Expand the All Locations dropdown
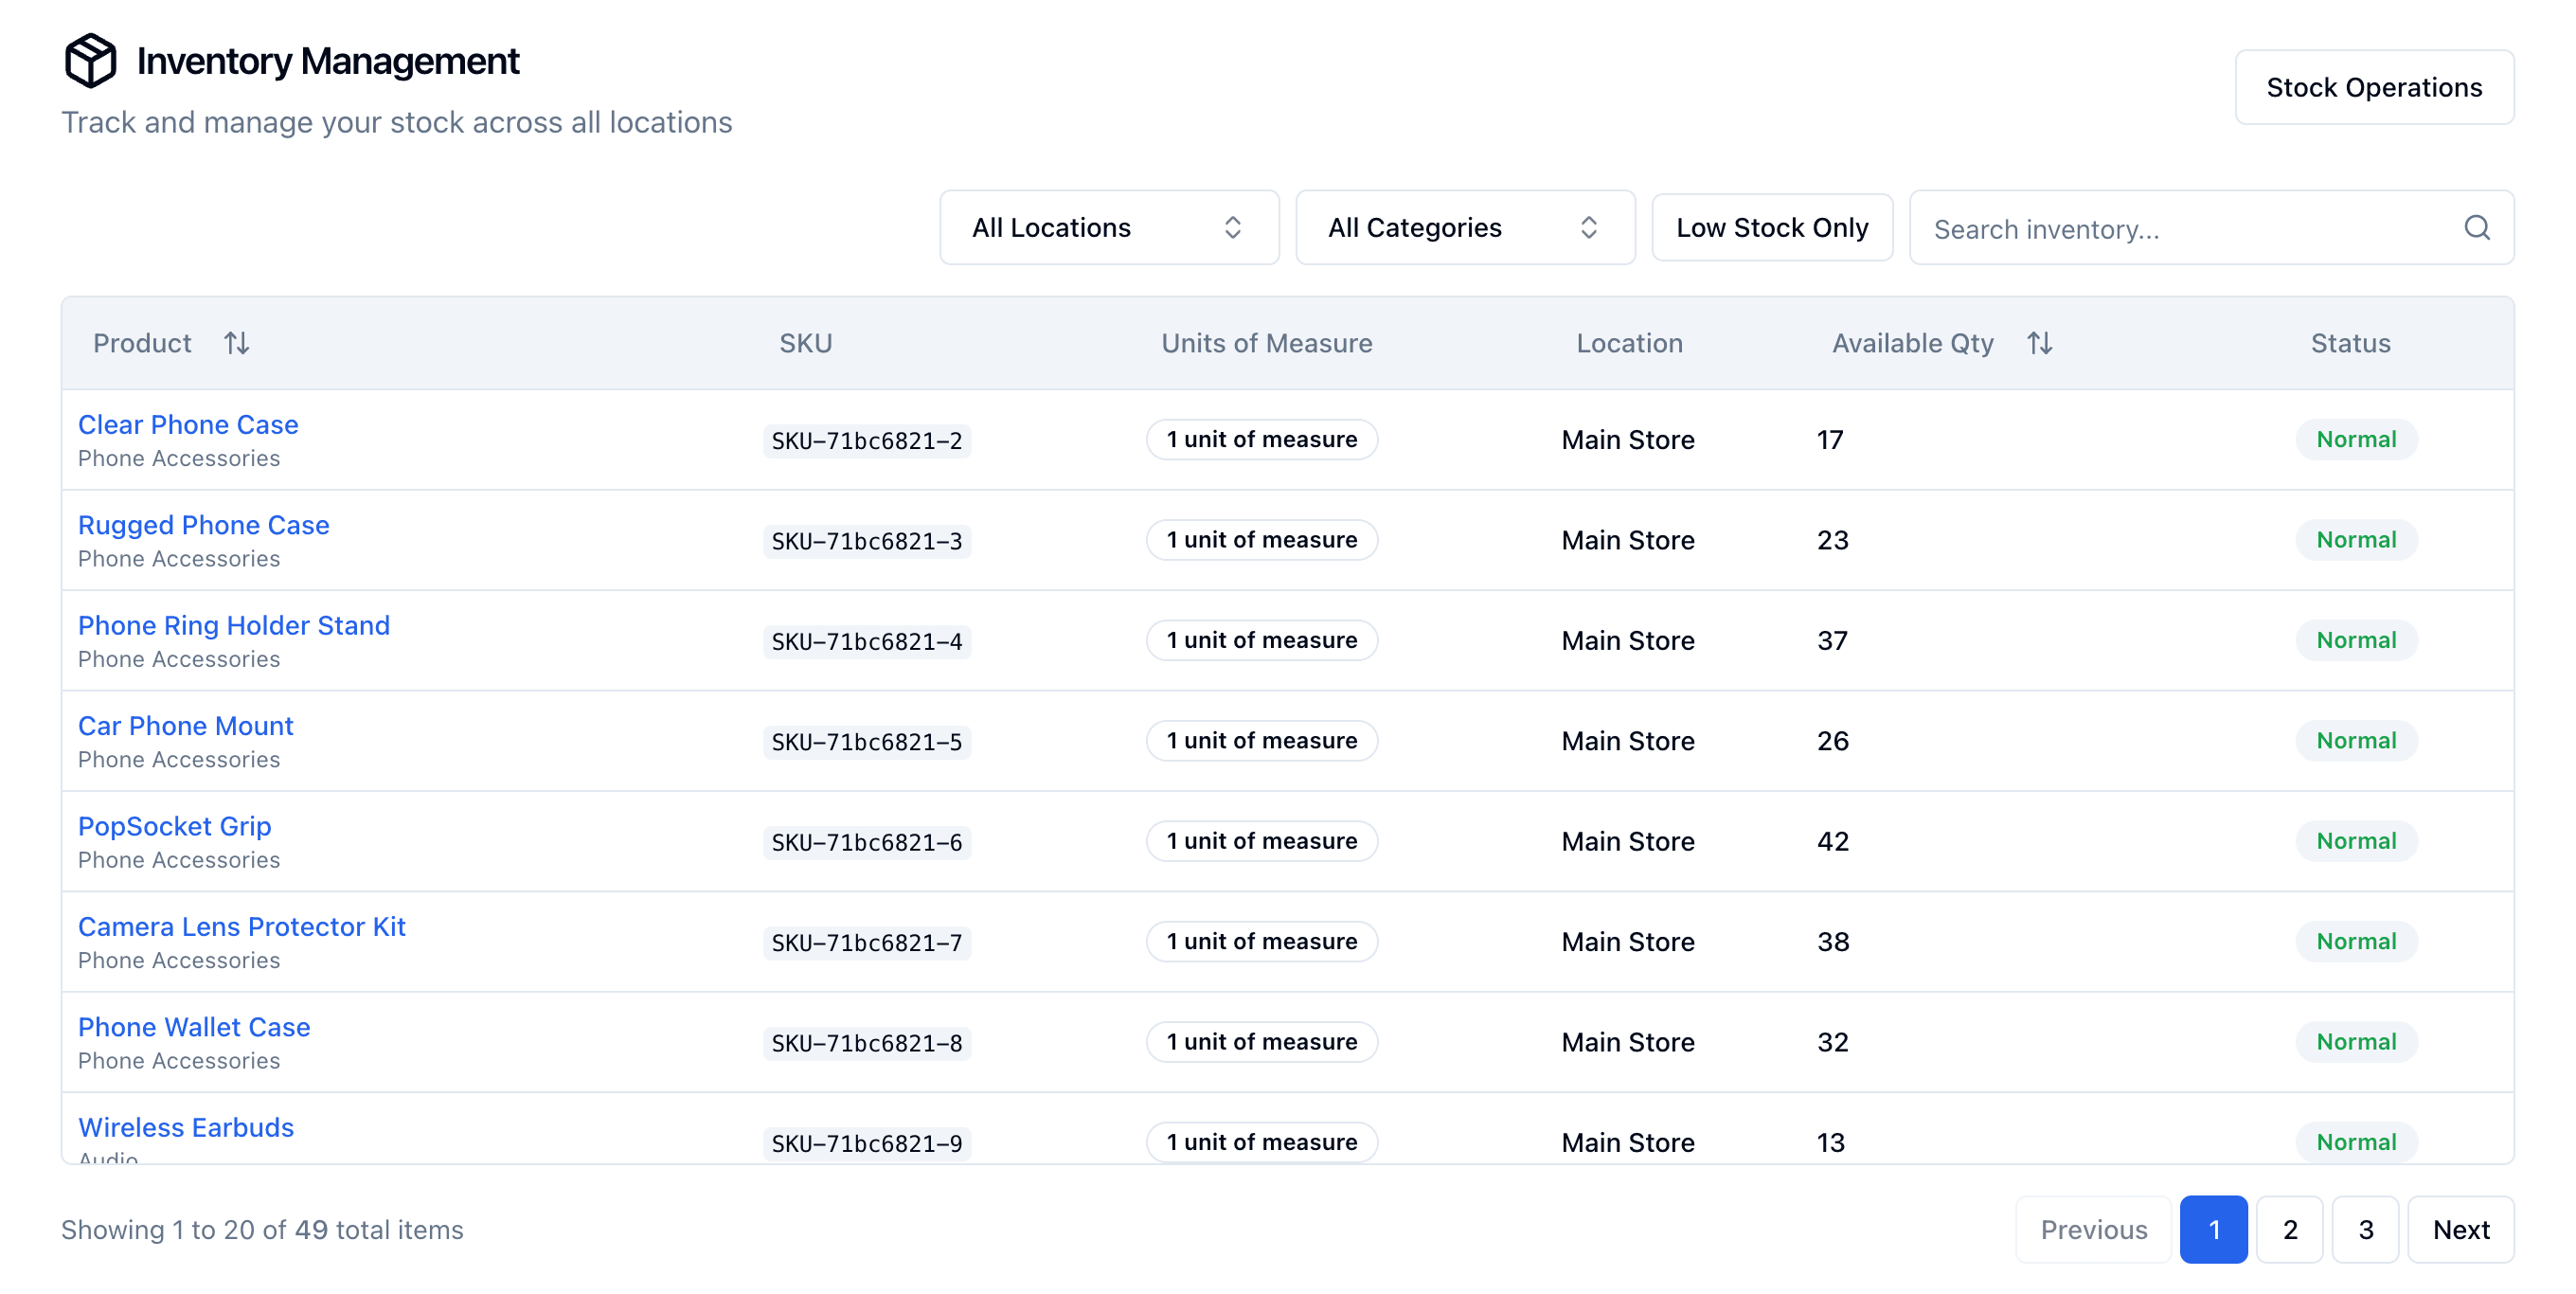Viewport: 2576px width, 1294px height. pos(1109,227)
